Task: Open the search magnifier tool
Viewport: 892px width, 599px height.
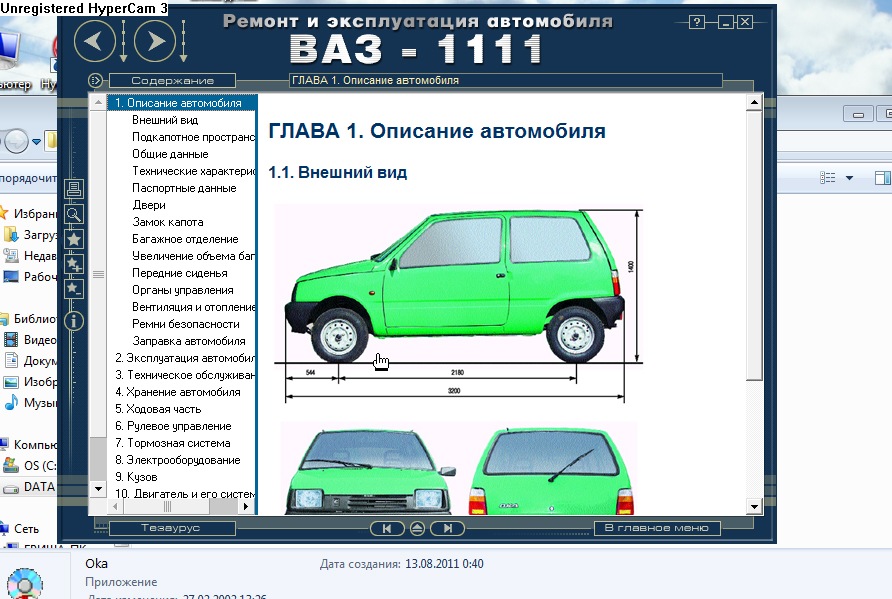Action: pos(74,214)
